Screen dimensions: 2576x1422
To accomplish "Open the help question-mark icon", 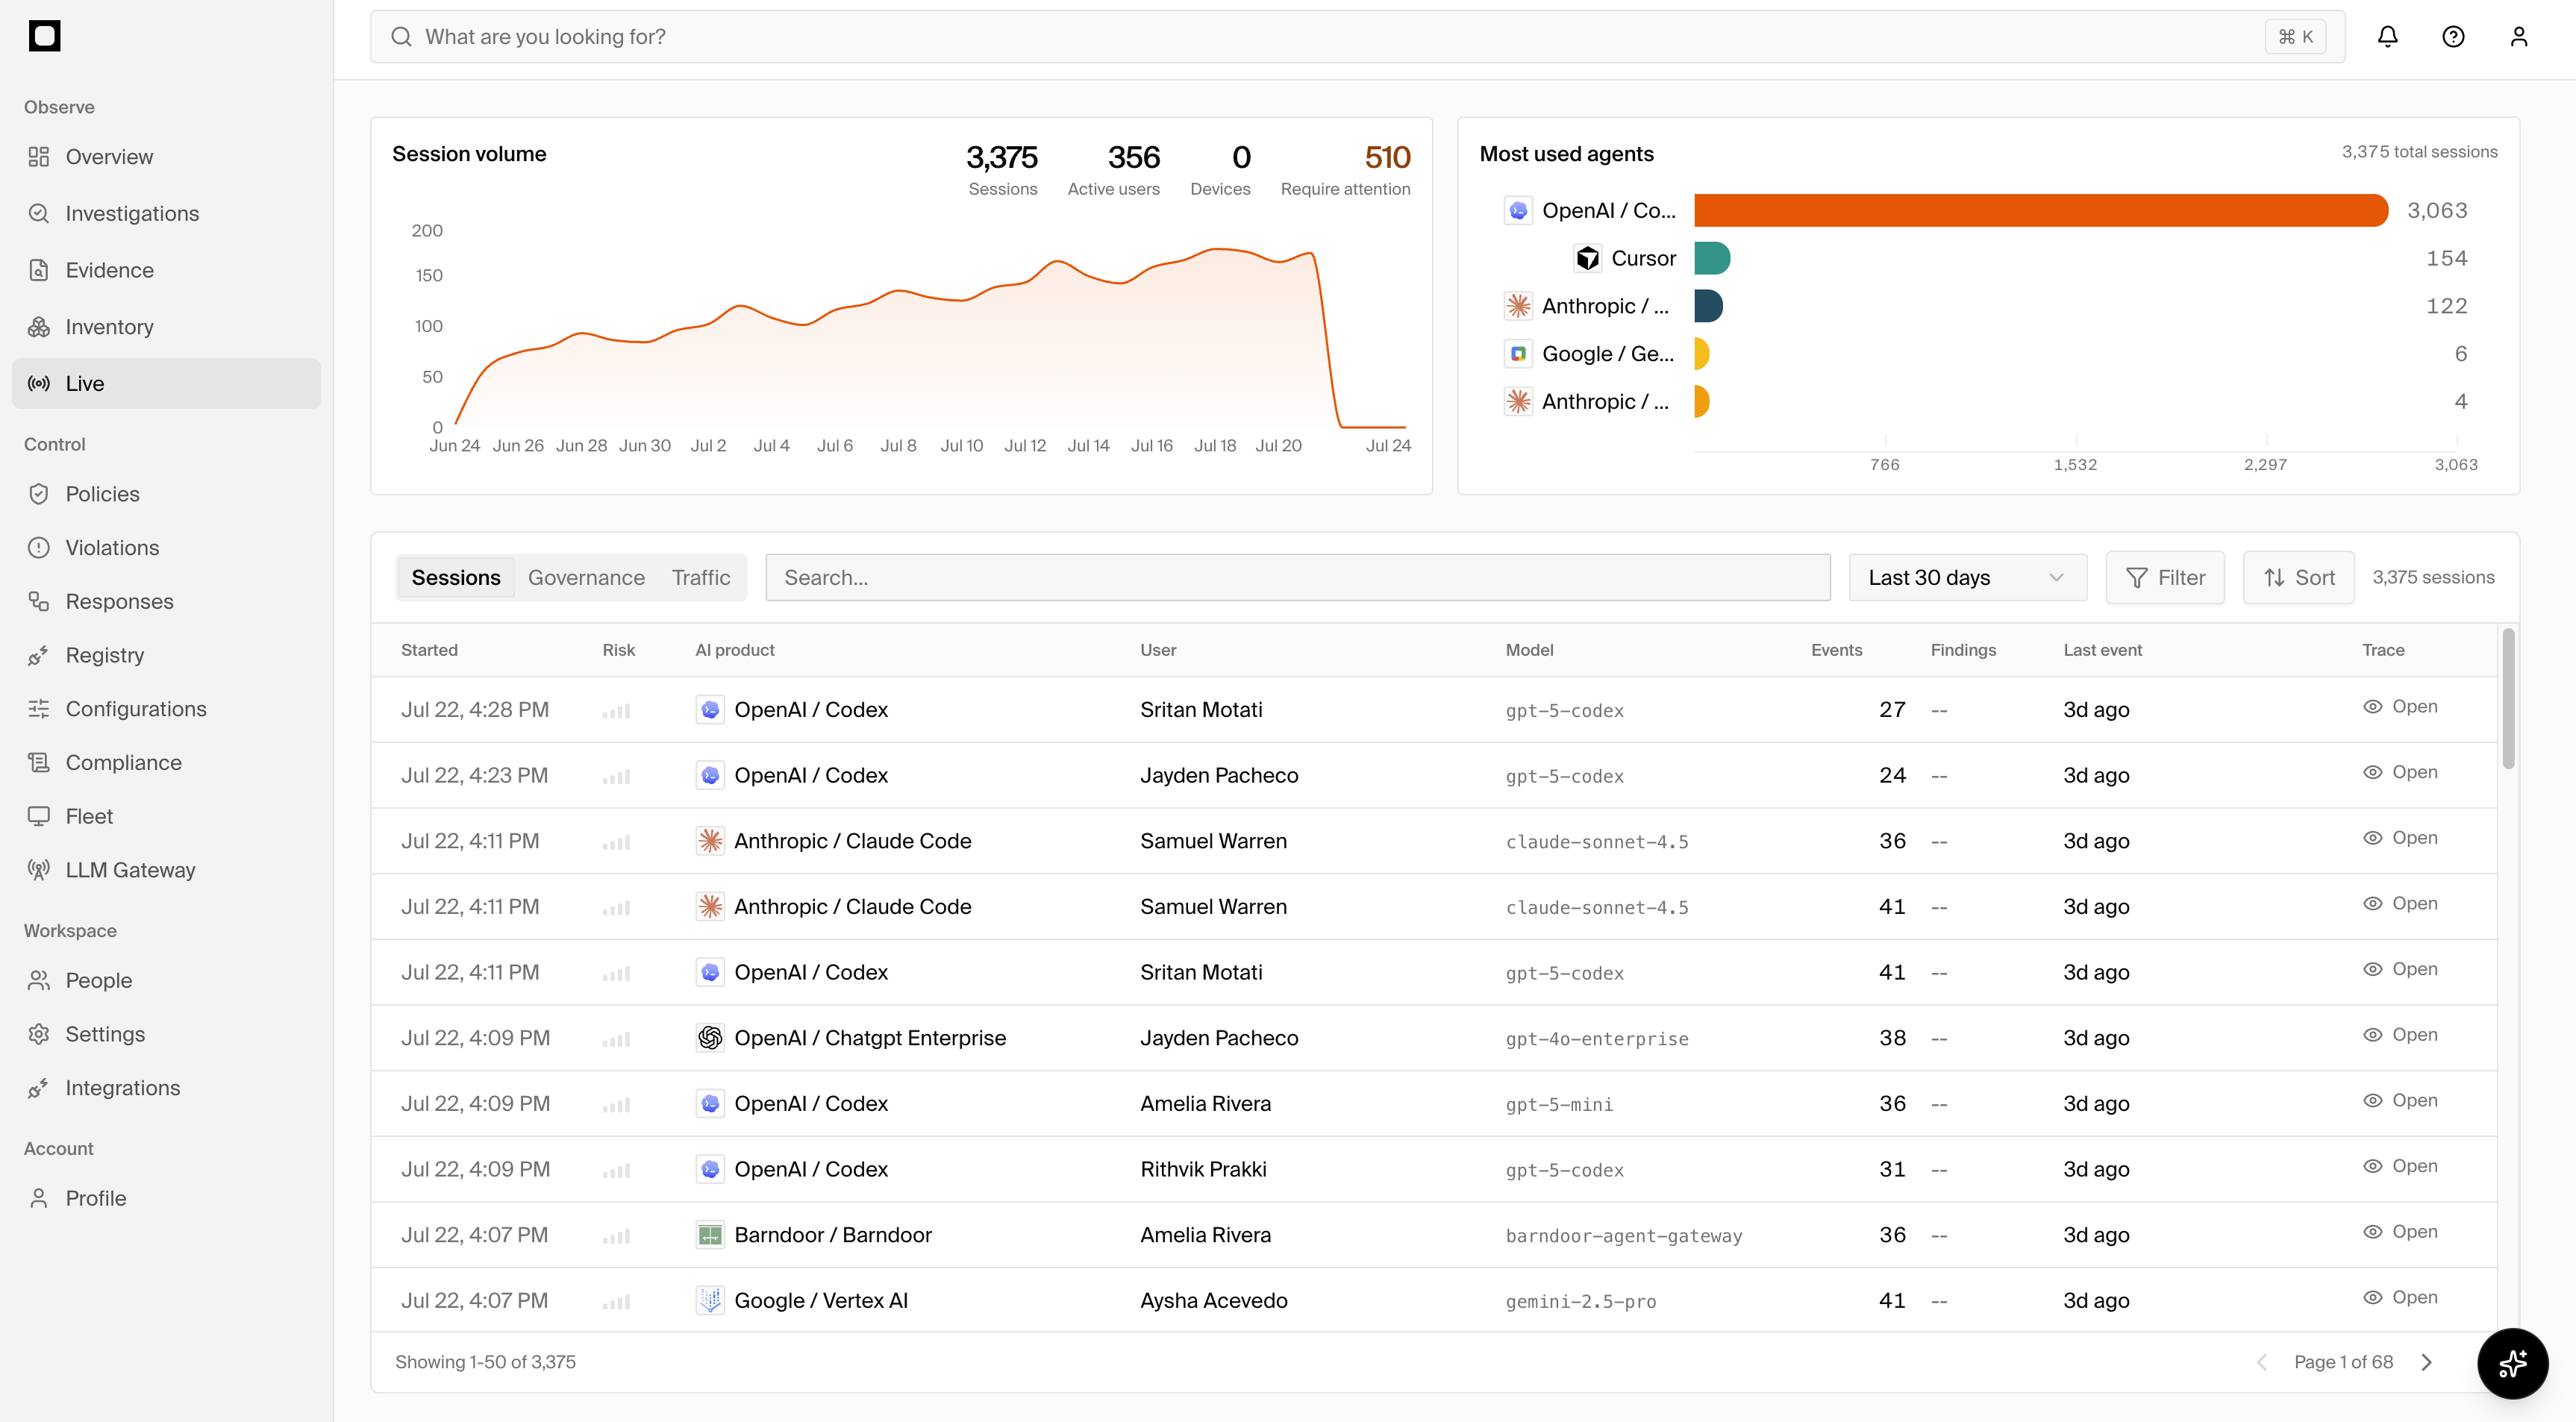I will coord(2453,37).
